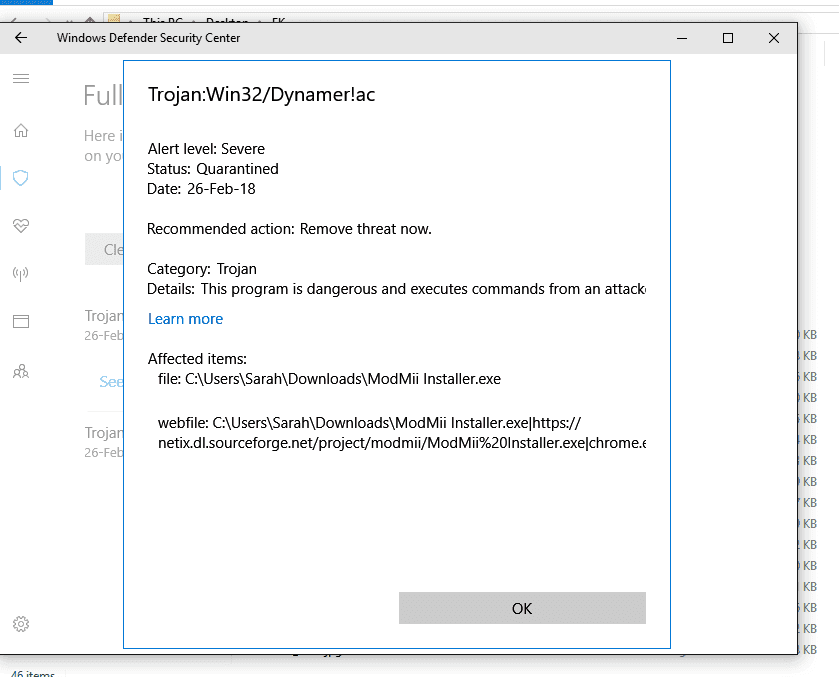Open the hamburger navigation menu
The width and height of the screenshot is (839, 677).
[21, 79]
